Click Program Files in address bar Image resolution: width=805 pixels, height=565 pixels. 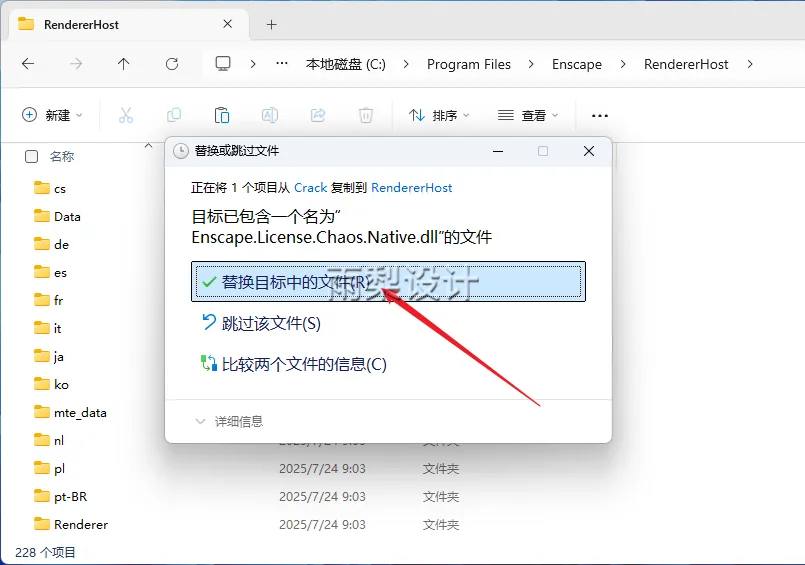[x=469, y=64]
